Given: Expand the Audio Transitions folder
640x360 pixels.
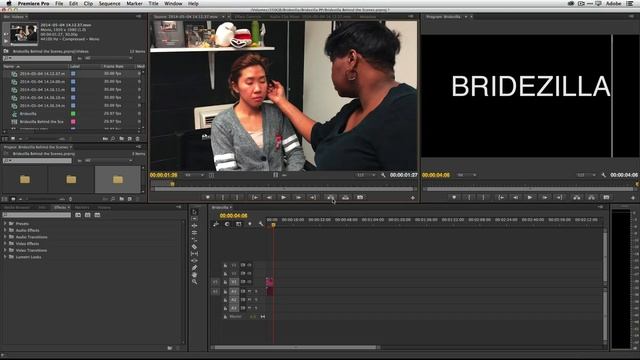Looking at the screenshot, I should [x=5, y=237].
